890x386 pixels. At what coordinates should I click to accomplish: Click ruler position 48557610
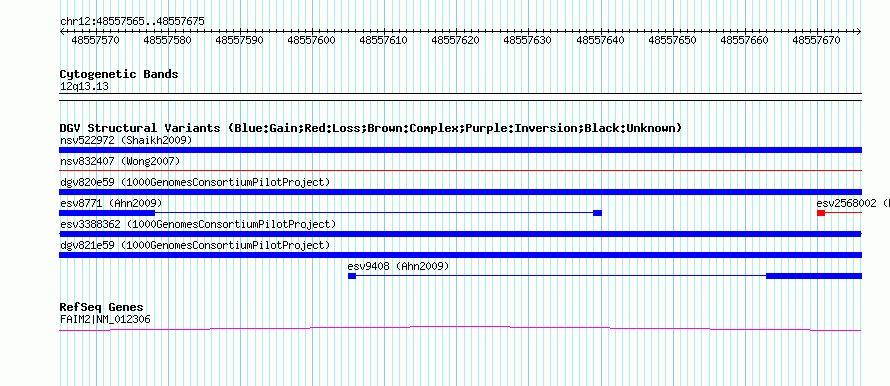(x=384, y=40)
